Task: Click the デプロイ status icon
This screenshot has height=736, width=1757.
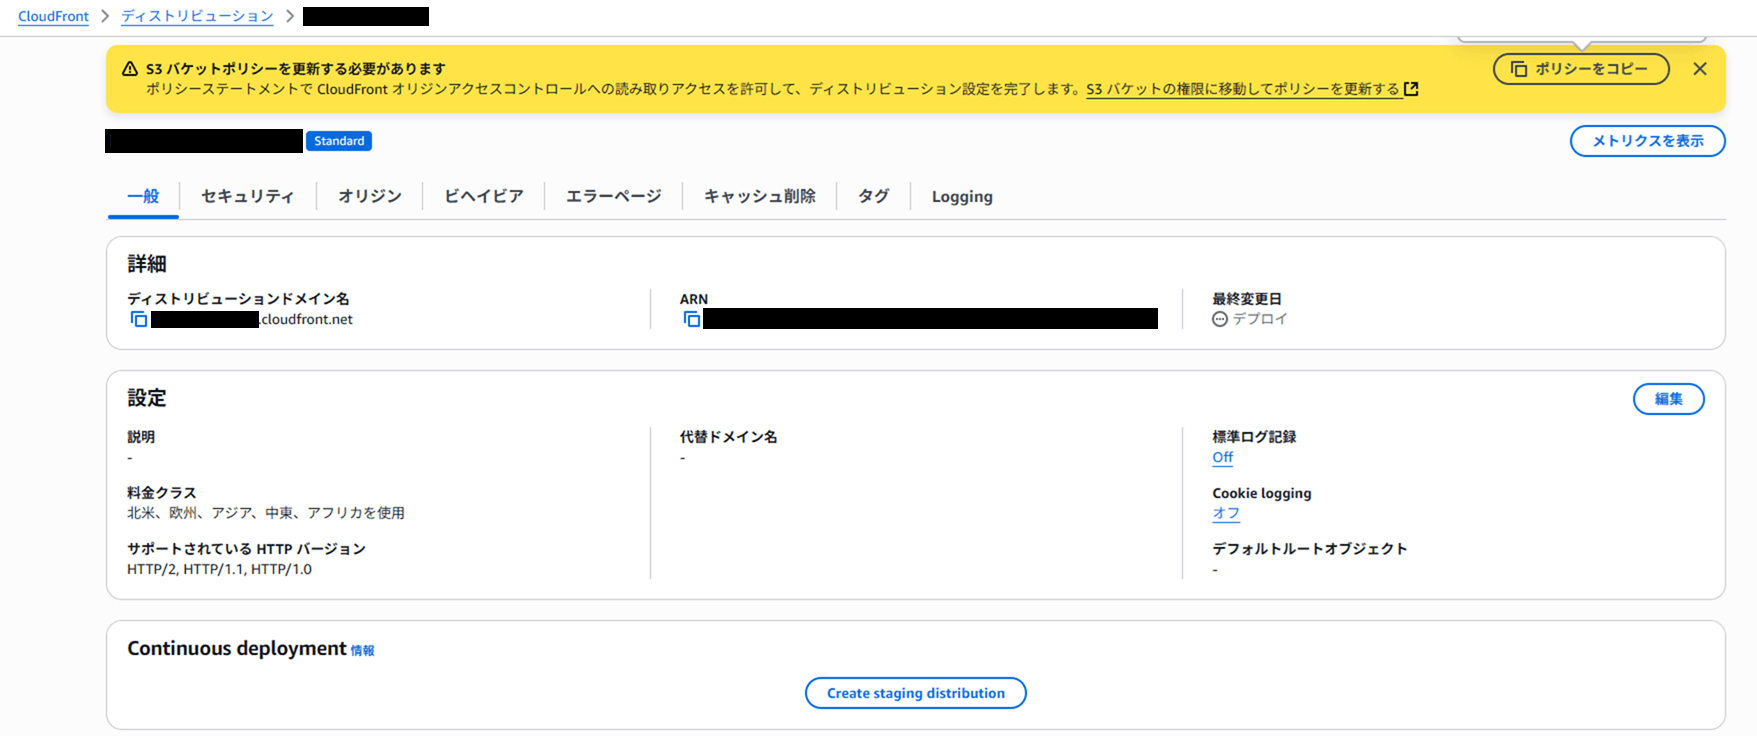Action: (x=1220, y=319)
